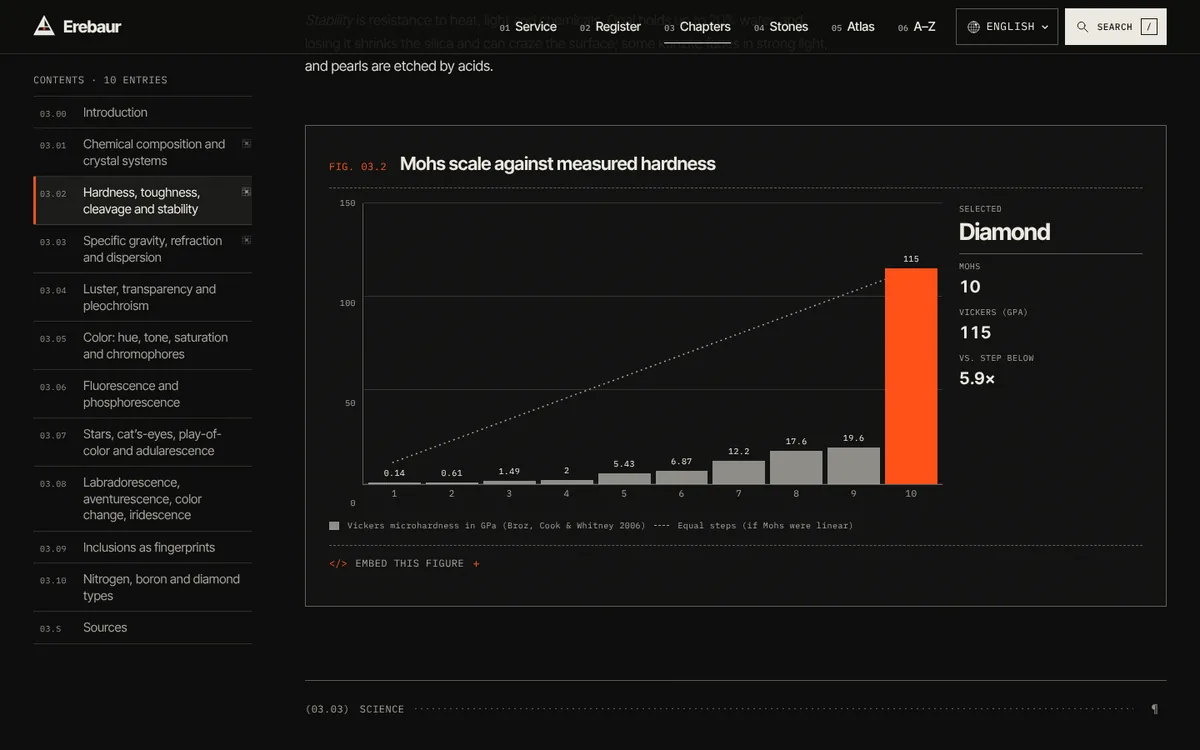Click the figure icon beside Specific gravity entry
1200x750 pixels.
pos(246,240)
